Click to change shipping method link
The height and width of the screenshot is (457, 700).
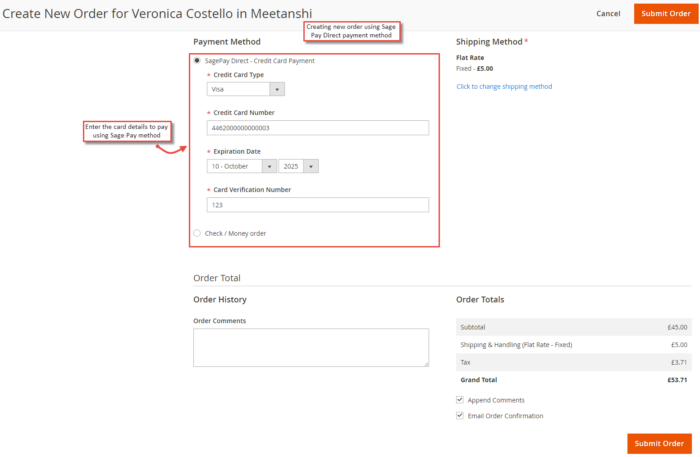point(504,87)
